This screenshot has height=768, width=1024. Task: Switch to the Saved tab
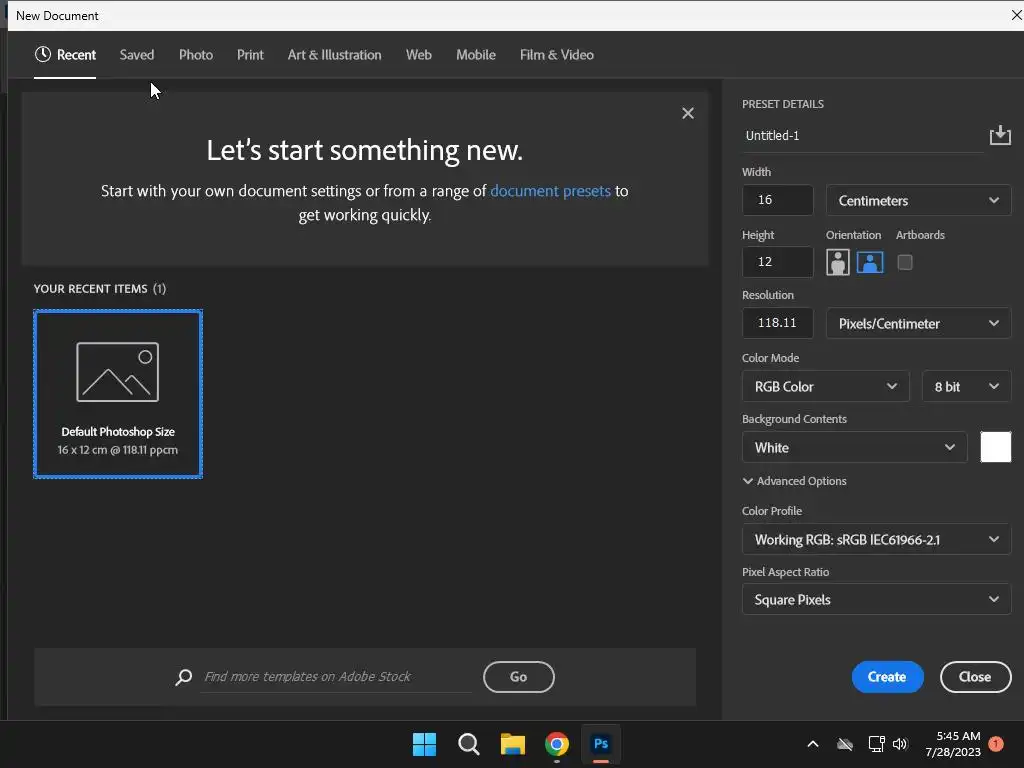point(136,55)
